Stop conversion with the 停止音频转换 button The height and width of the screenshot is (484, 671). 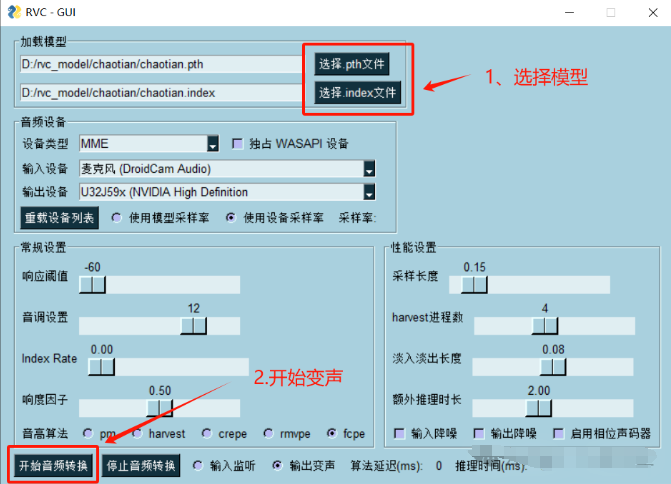[x=141, y=465]
